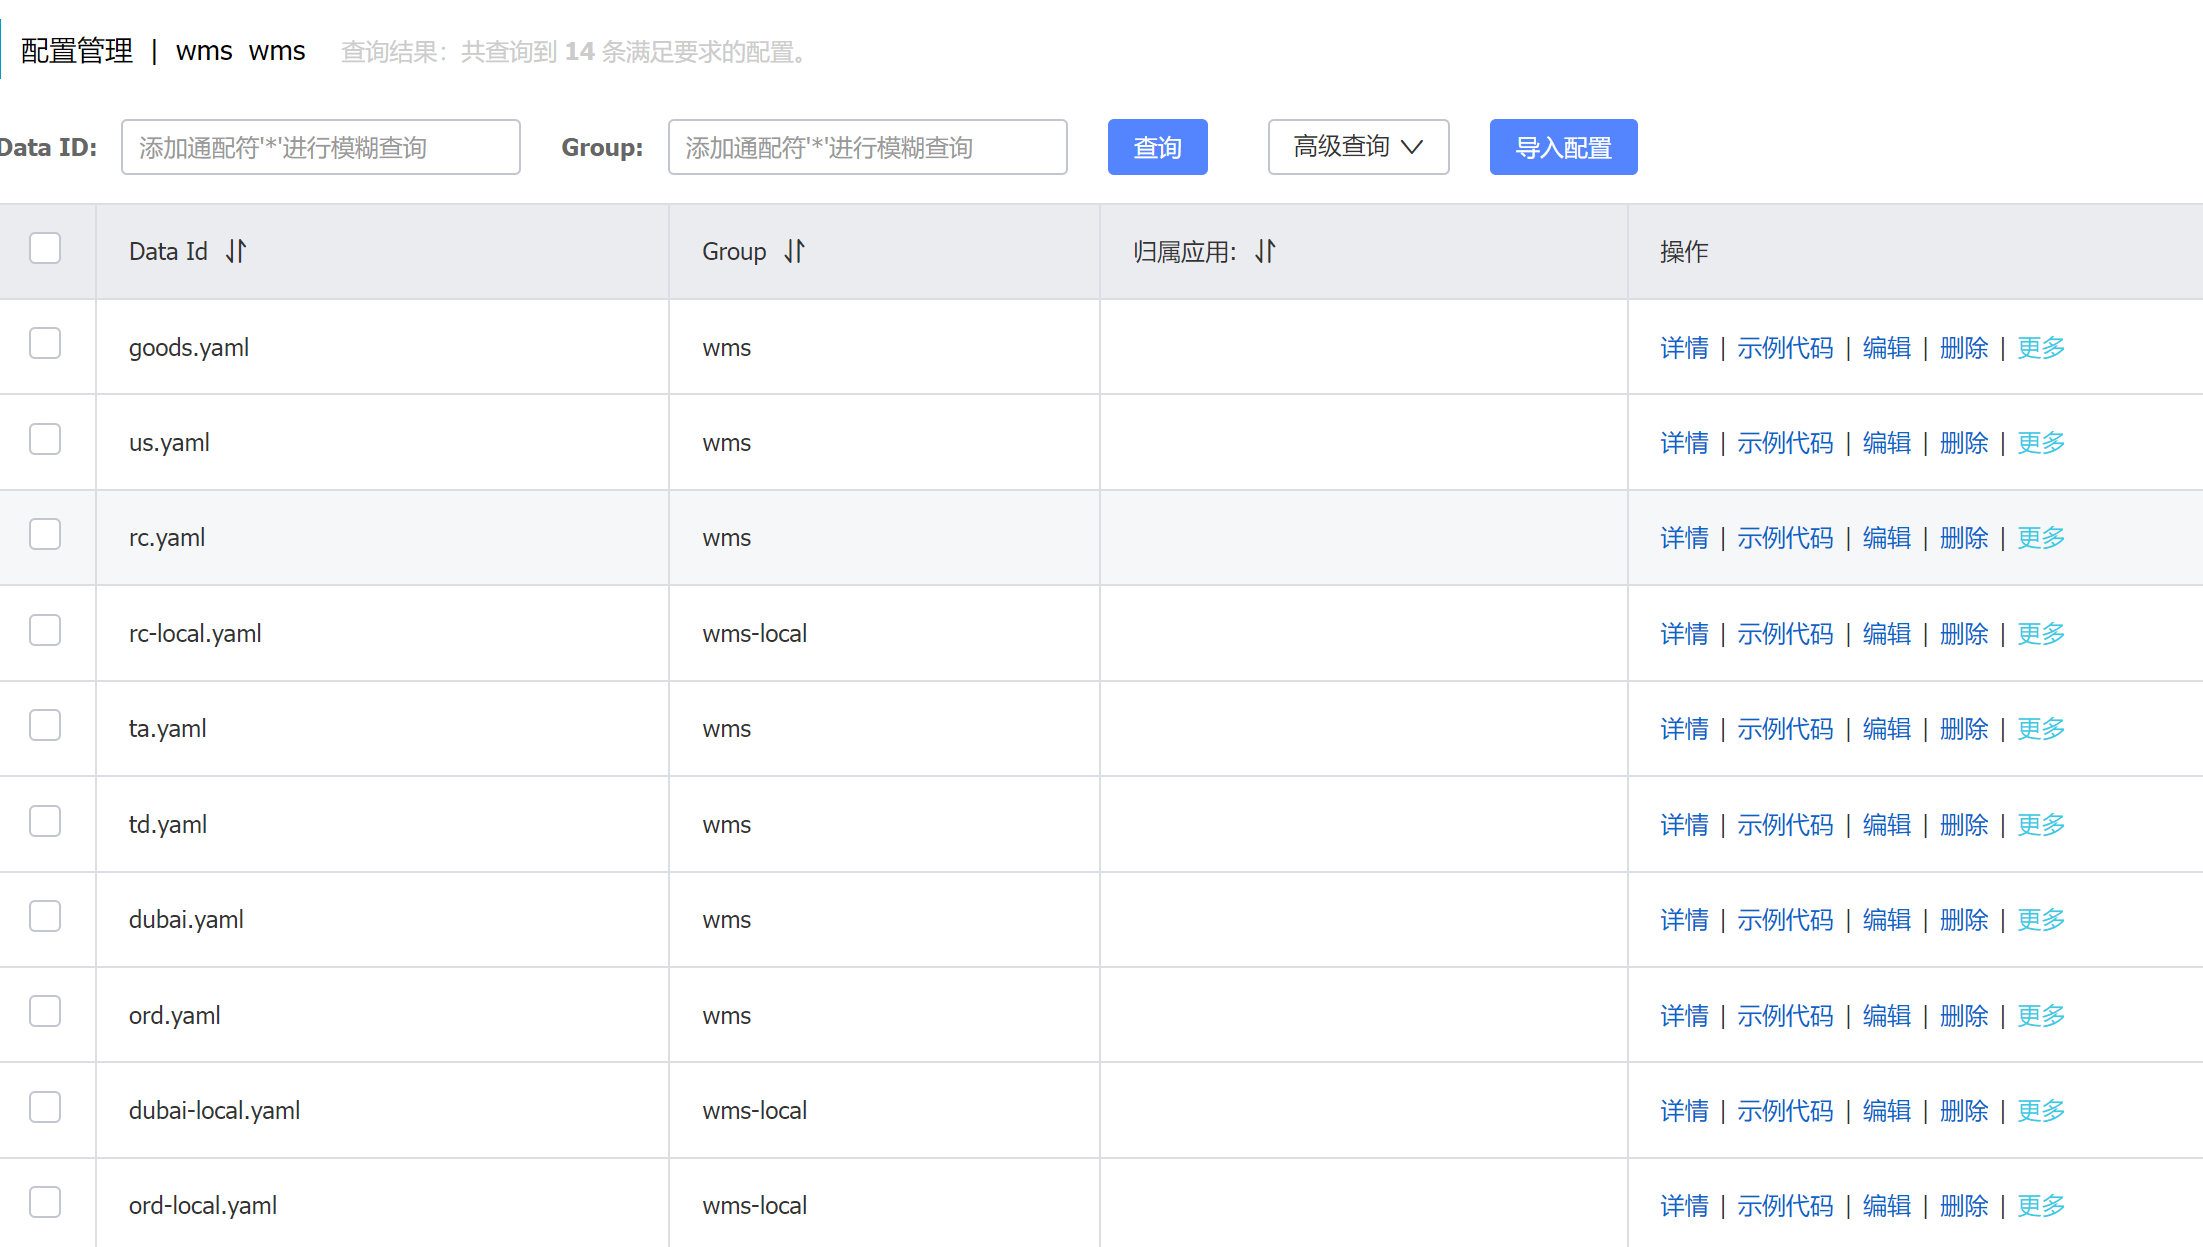Click the 导入配置 import button
Screen dimensions: 2203x1247
(x=1563, y=147)
